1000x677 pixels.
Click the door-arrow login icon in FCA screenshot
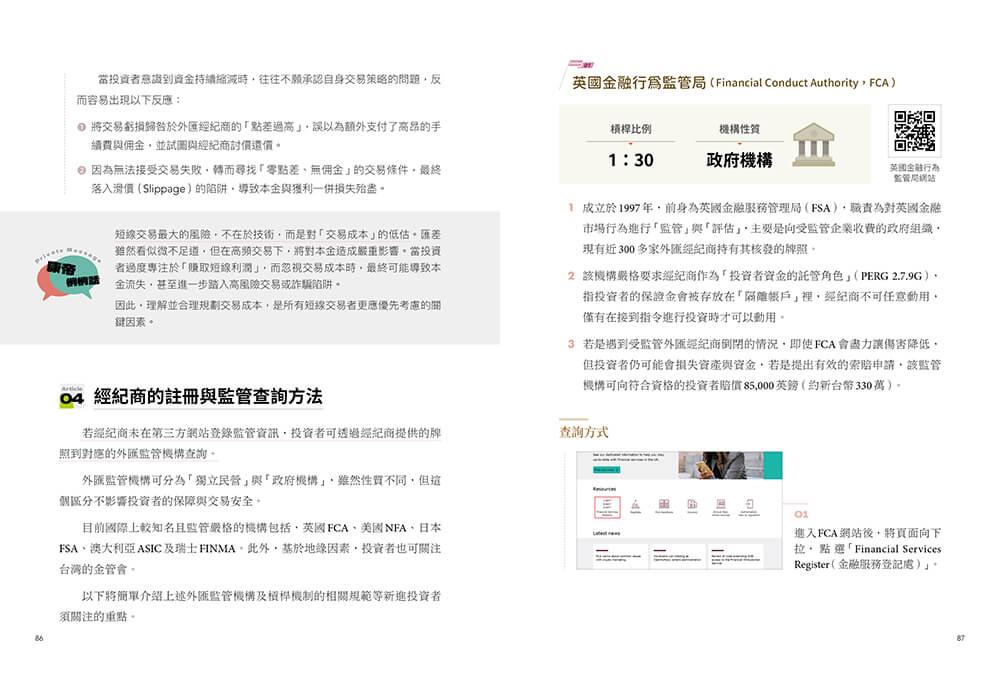point(749,506)
